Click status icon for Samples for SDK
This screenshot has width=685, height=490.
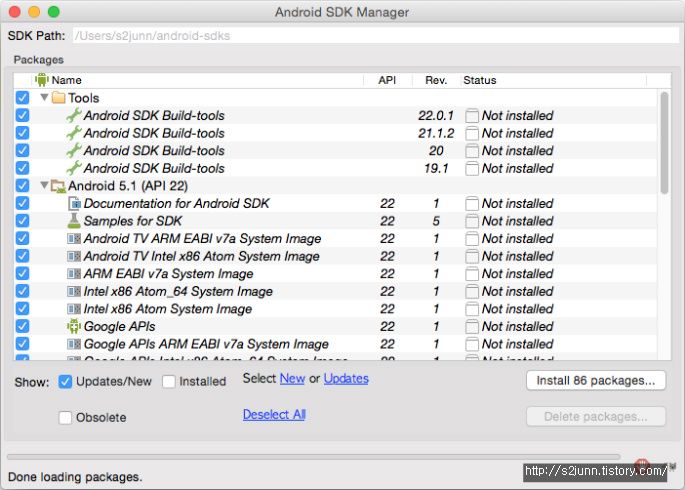coord(472,221)
